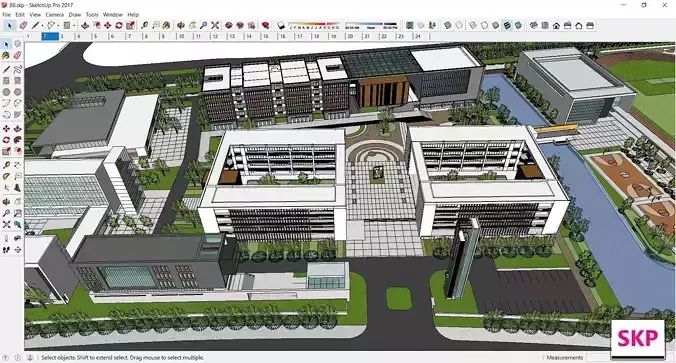Viewport: 676px width, 363px height.
Task: Adjust the shadow time-of-day slider
Action: [371, 25]
